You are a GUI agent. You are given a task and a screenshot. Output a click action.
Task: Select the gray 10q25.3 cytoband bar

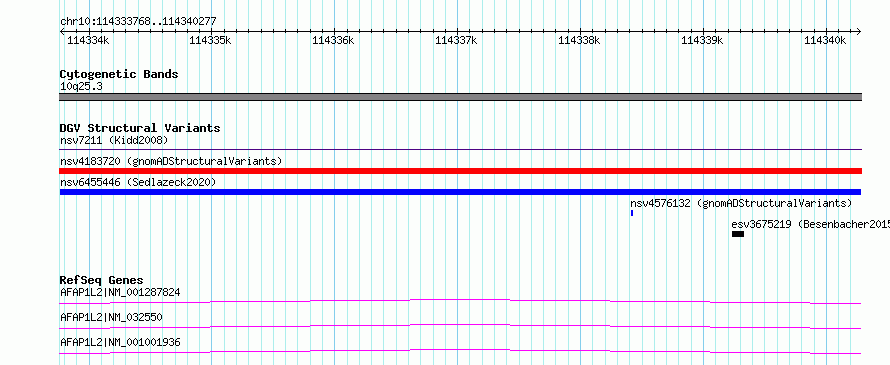[x=461, y=97]
